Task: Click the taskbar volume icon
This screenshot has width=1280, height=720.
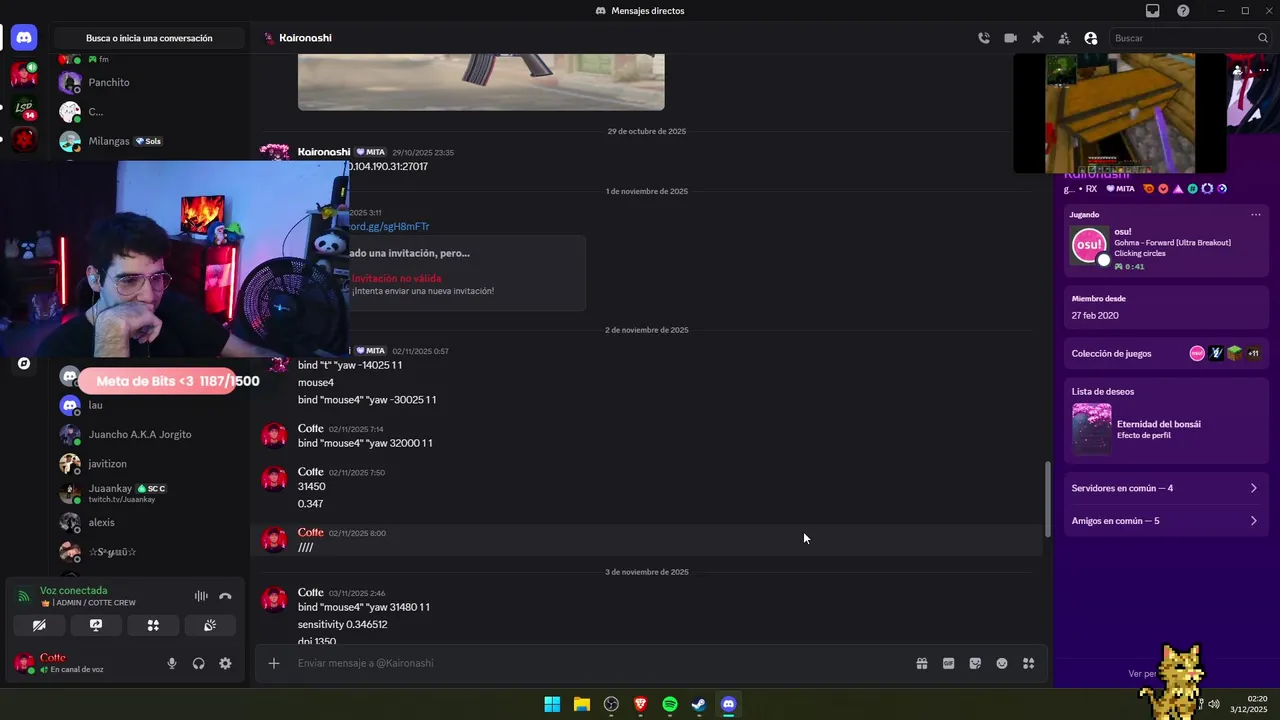Action: (x=1213, y=704)
